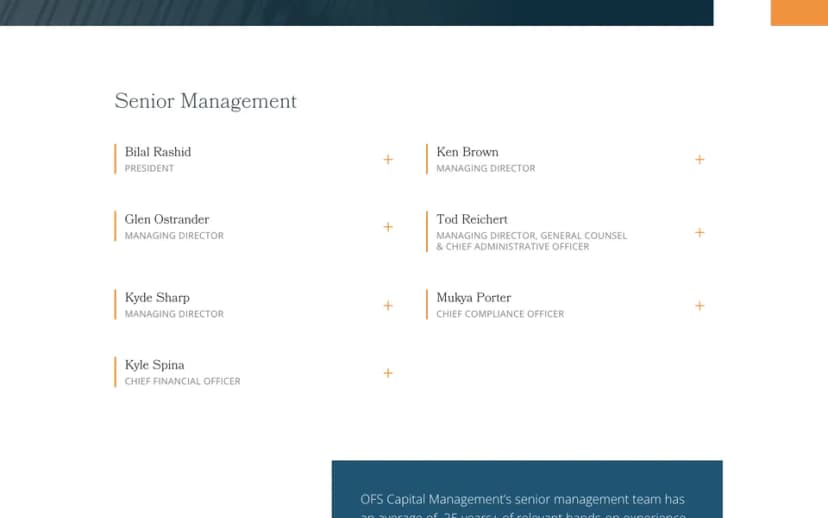
Task: Expand Tod Reichert's profile plus icon
Action: click(700, 232)
